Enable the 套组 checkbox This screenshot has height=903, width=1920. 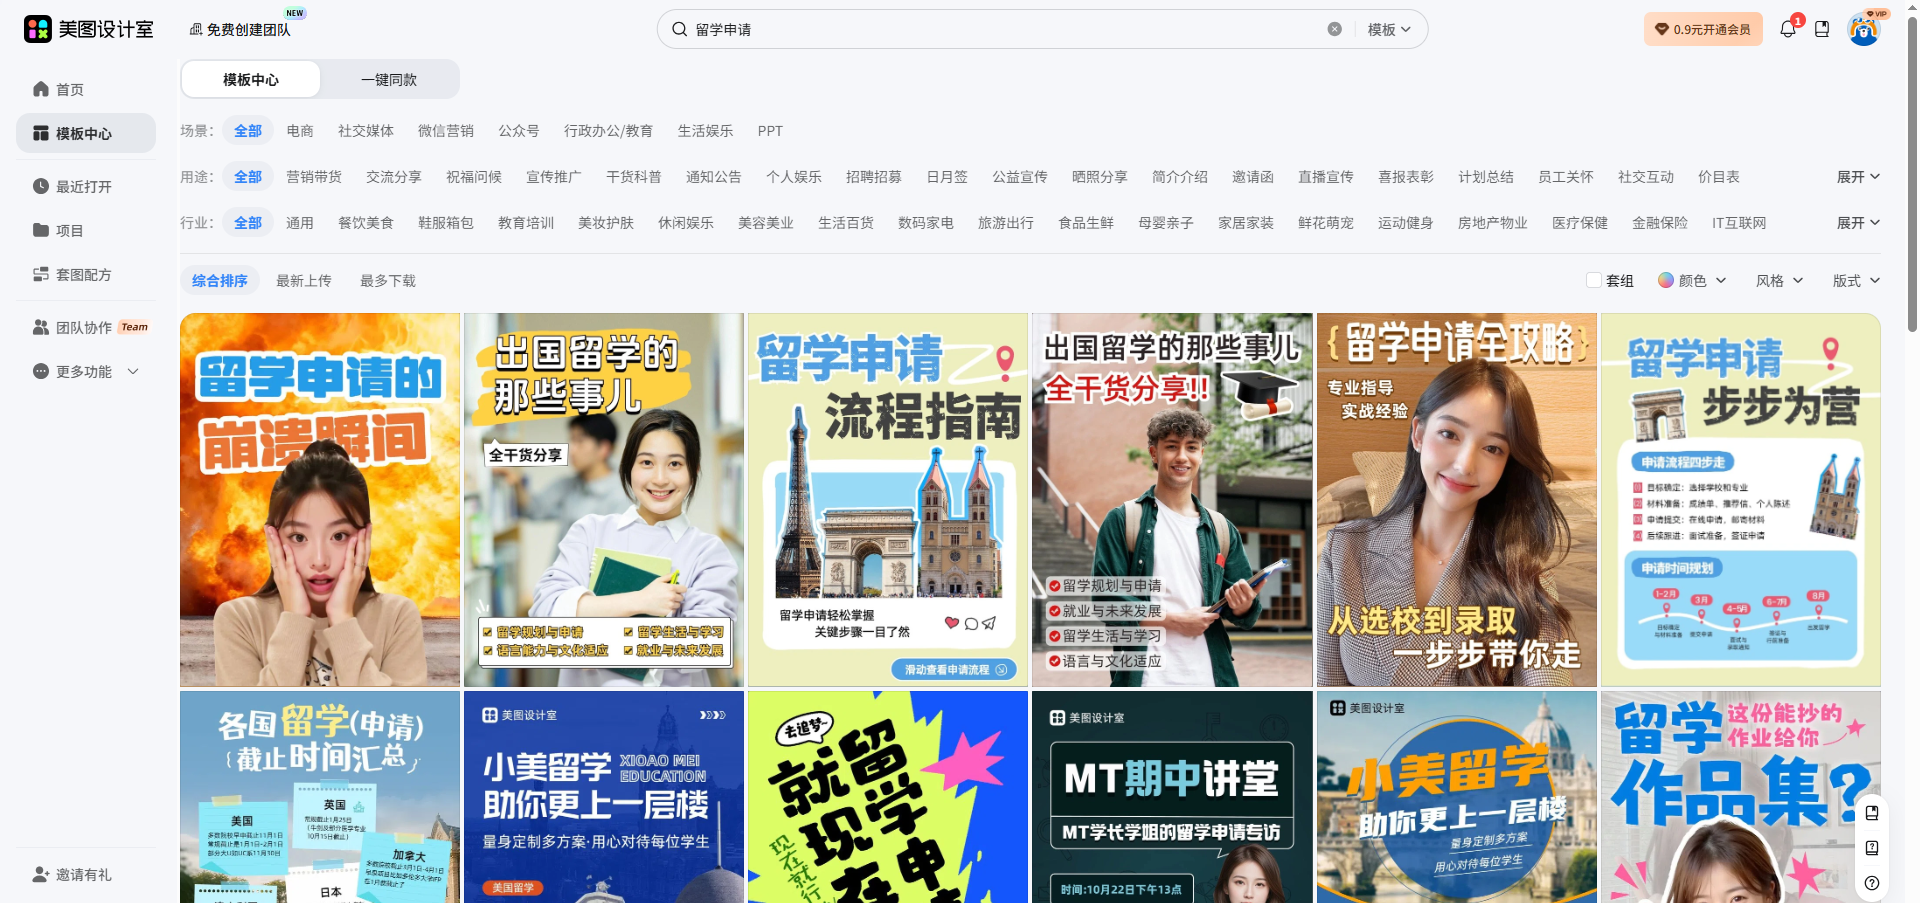click(x=1594, y=281)
